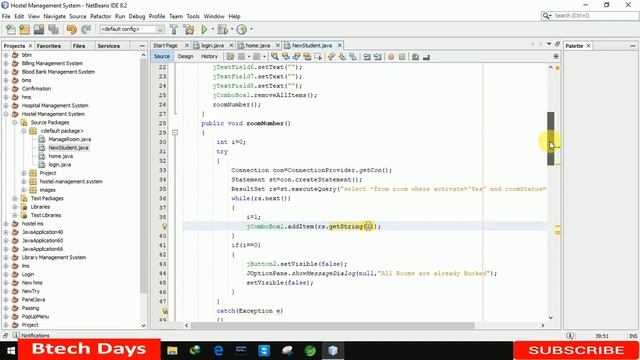The width and height of the screenshot is (640, 360).
Task: Click the Debug Project toolbar icon
Action: (222, 29)
